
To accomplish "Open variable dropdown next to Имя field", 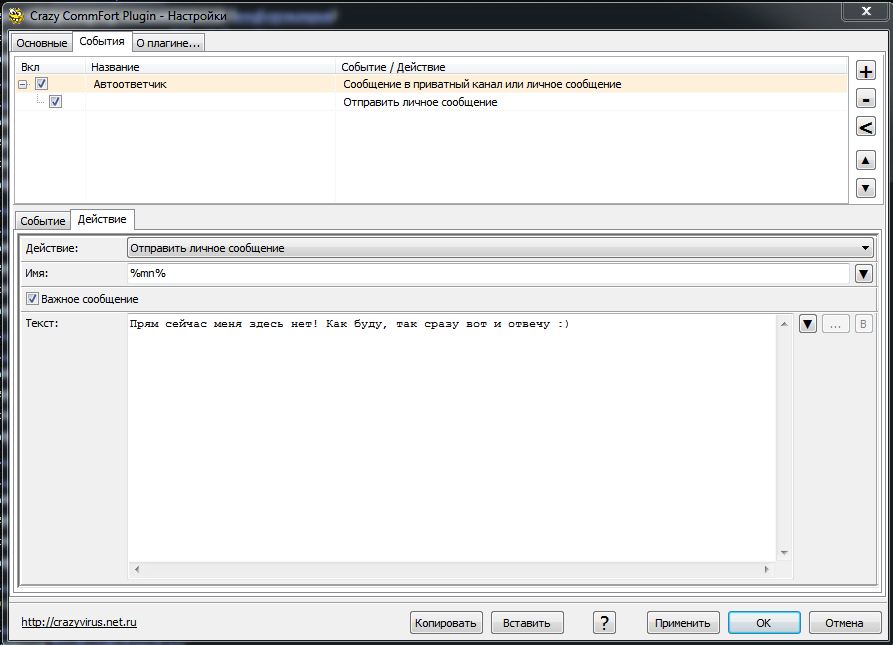I will click(864, 274).
